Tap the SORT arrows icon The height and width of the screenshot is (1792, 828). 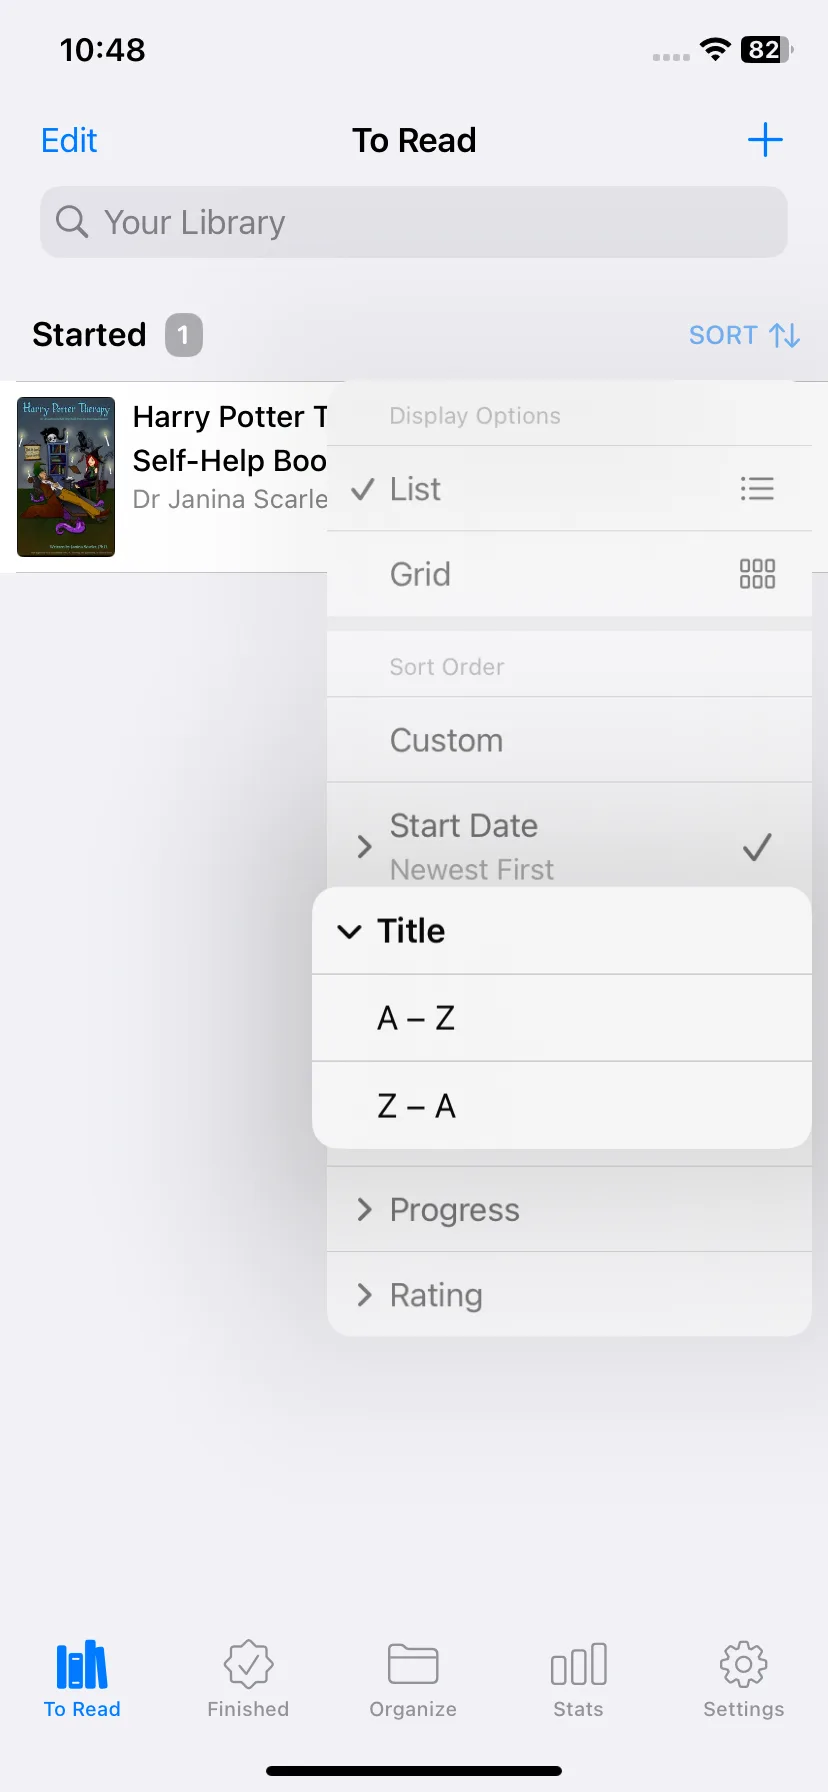[785, 335]
